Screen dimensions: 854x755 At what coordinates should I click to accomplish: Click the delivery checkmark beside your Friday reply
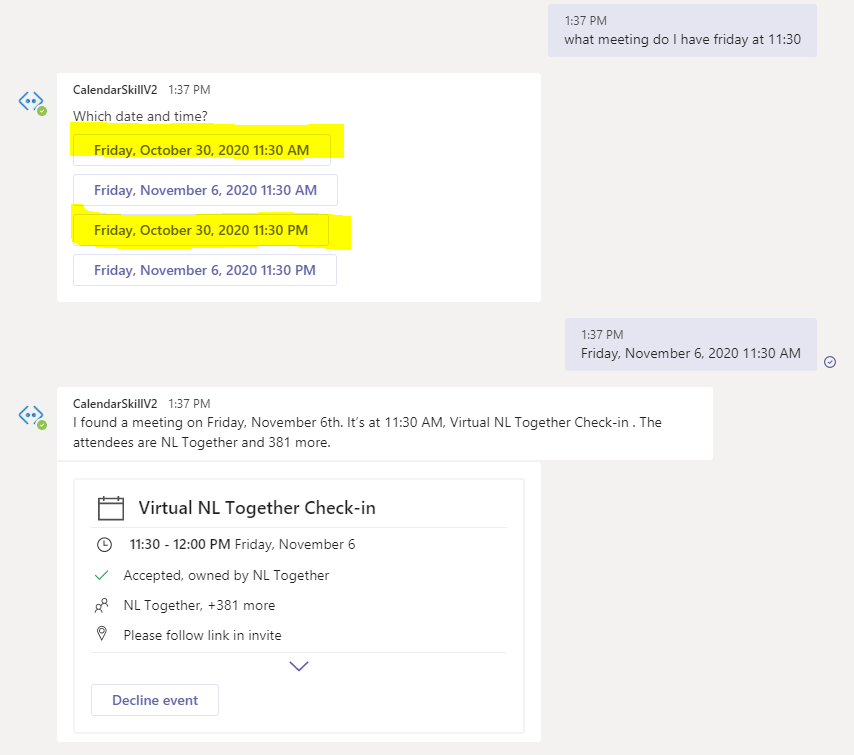(831, 362)
